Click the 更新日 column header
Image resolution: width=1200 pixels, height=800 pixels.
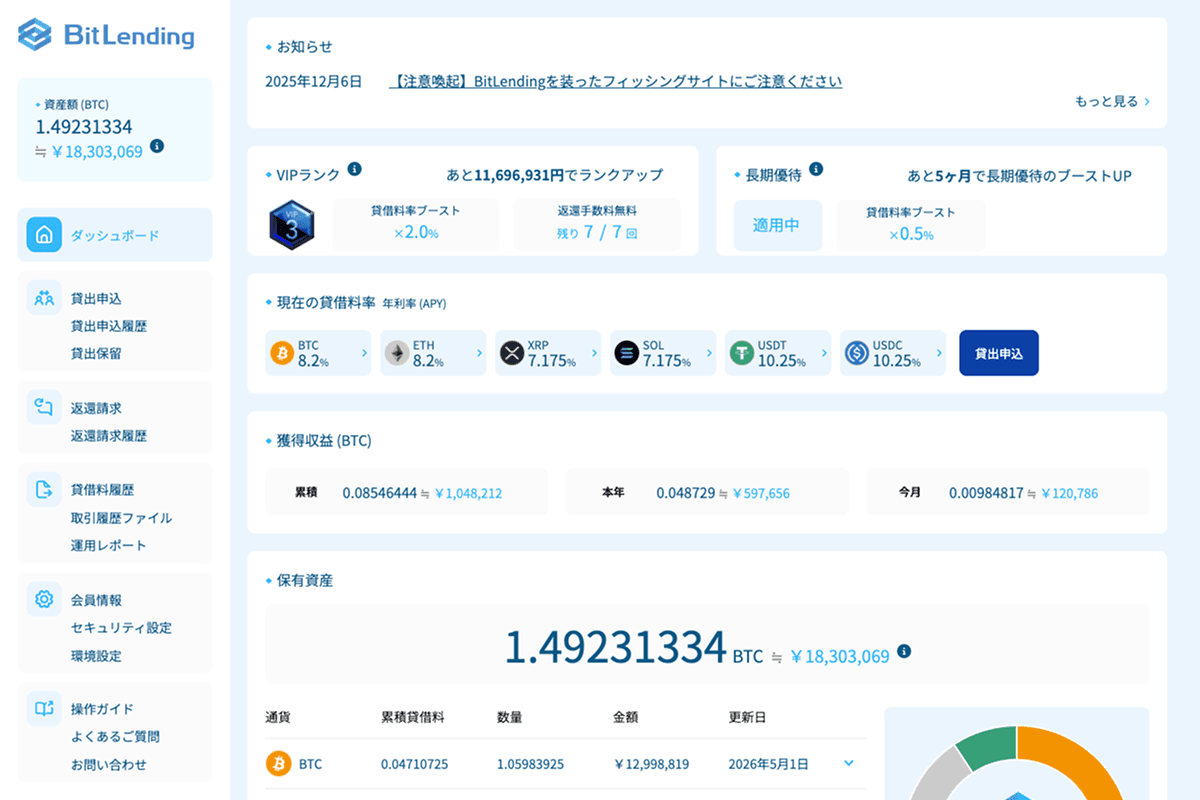tap(748, 718)
